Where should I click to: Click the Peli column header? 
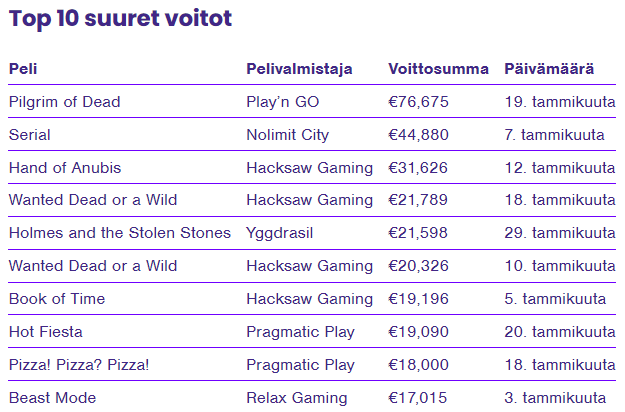pos(23,69)
